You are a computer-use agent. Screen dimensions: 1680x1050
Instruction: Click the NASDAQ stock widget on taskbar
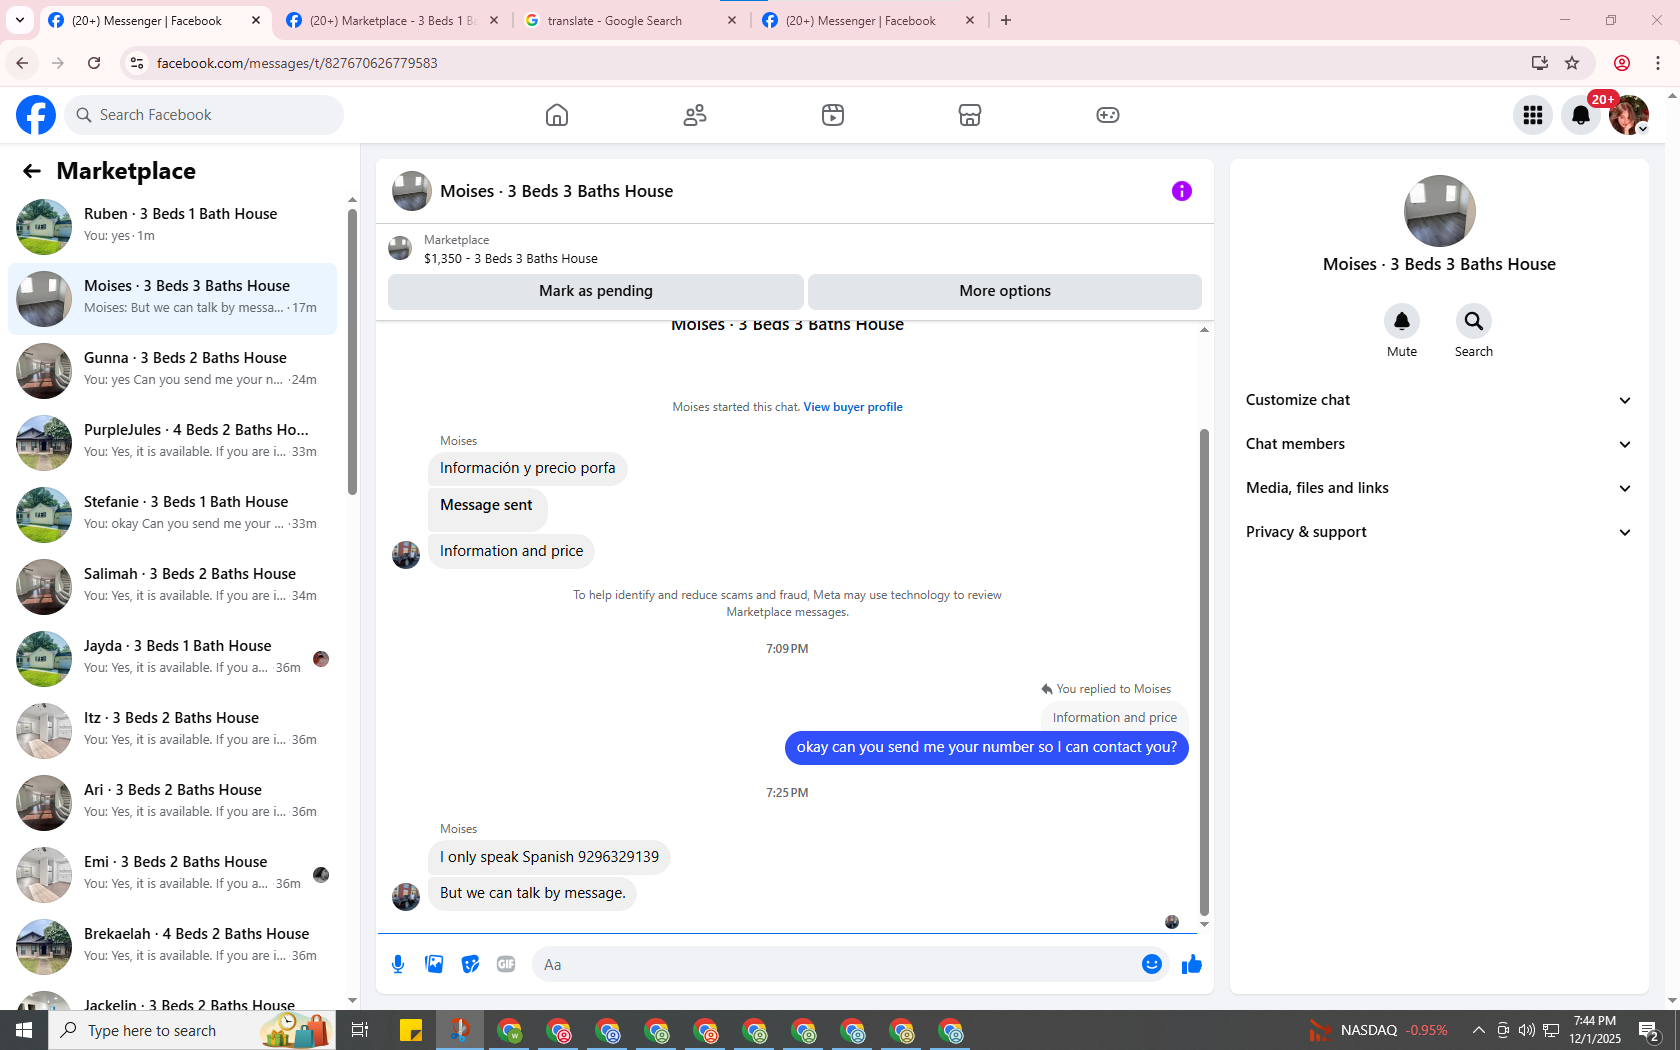(1378, 1030)
